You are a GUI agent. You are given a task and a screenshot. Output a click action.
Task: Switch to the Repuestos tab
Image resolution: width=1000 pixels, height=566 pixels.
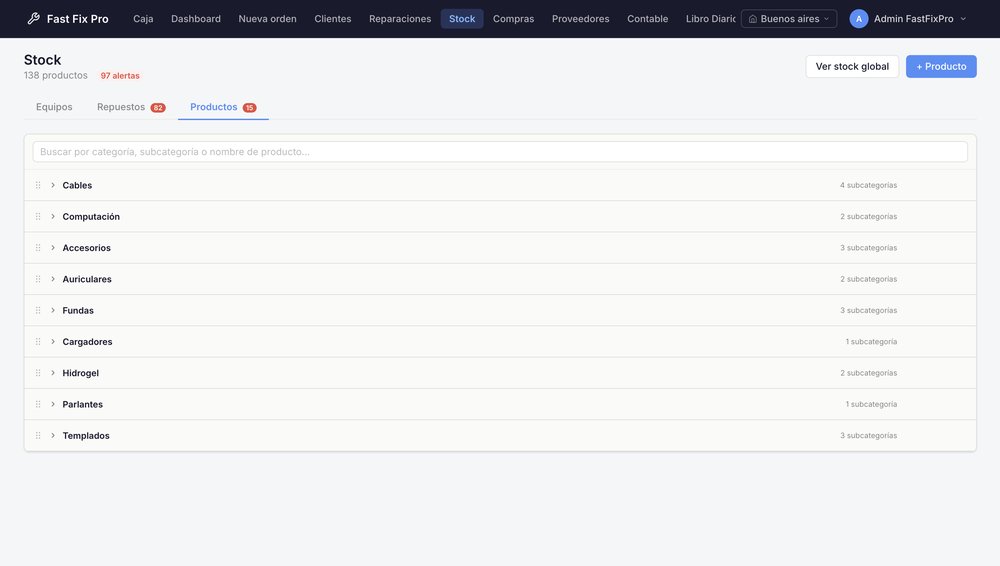[131, 107]
